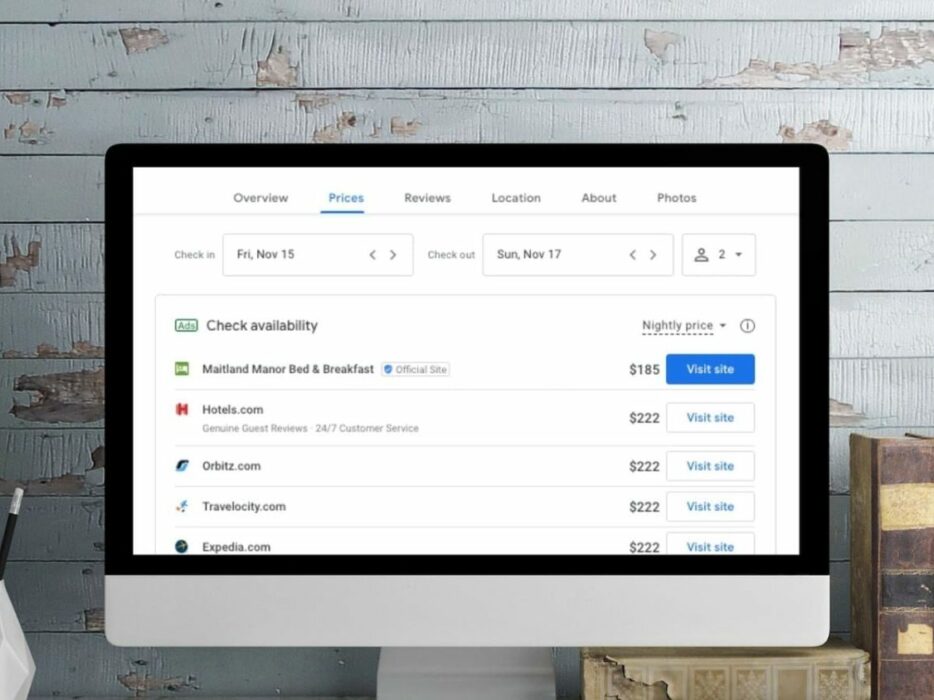The height and width of the screenshot is (700, 934).
Task: Click the Expedia.com logo icon
Action: click(x=182, y=546)
